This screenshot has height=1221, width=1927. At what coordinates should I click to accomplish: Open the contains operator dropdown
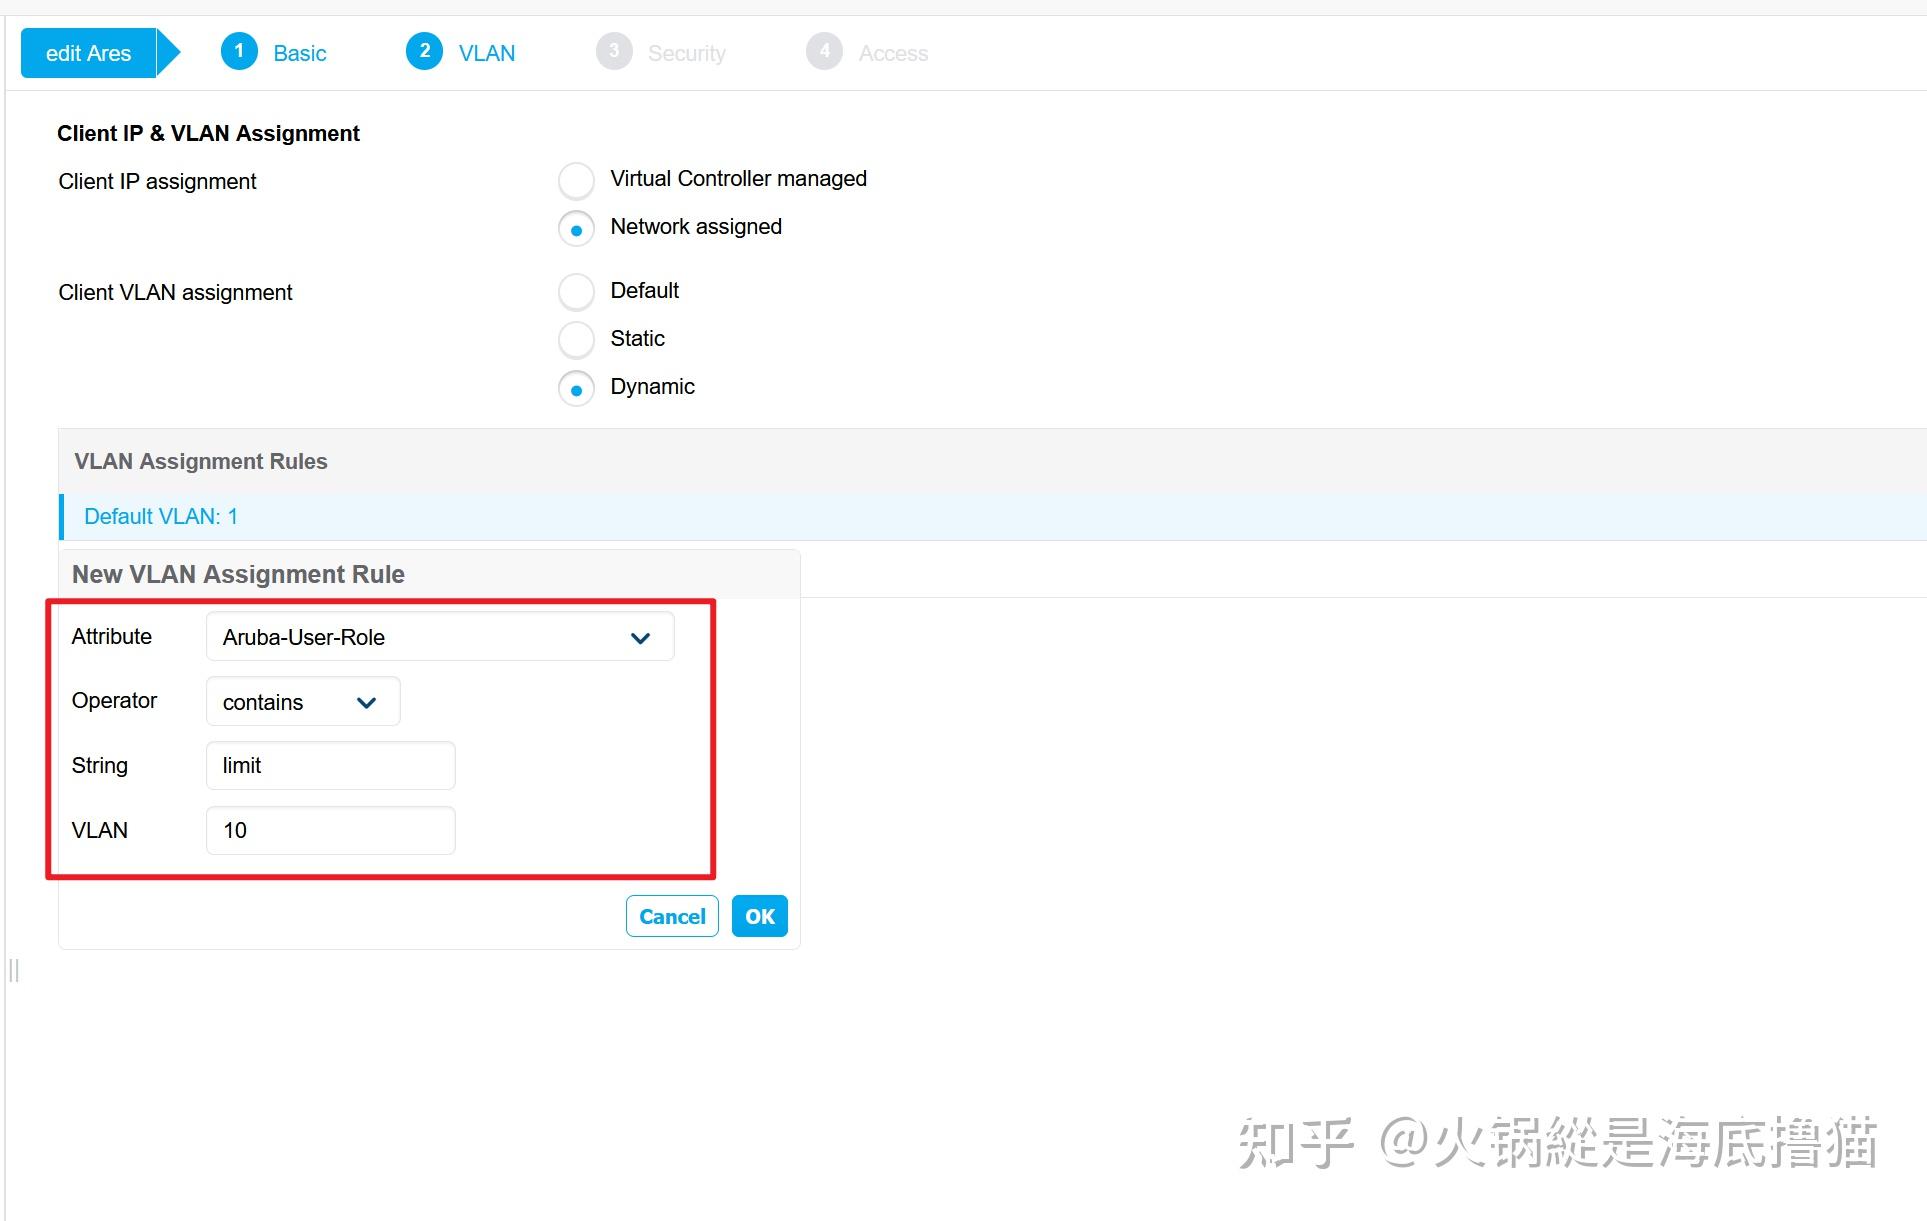point(300,702)
